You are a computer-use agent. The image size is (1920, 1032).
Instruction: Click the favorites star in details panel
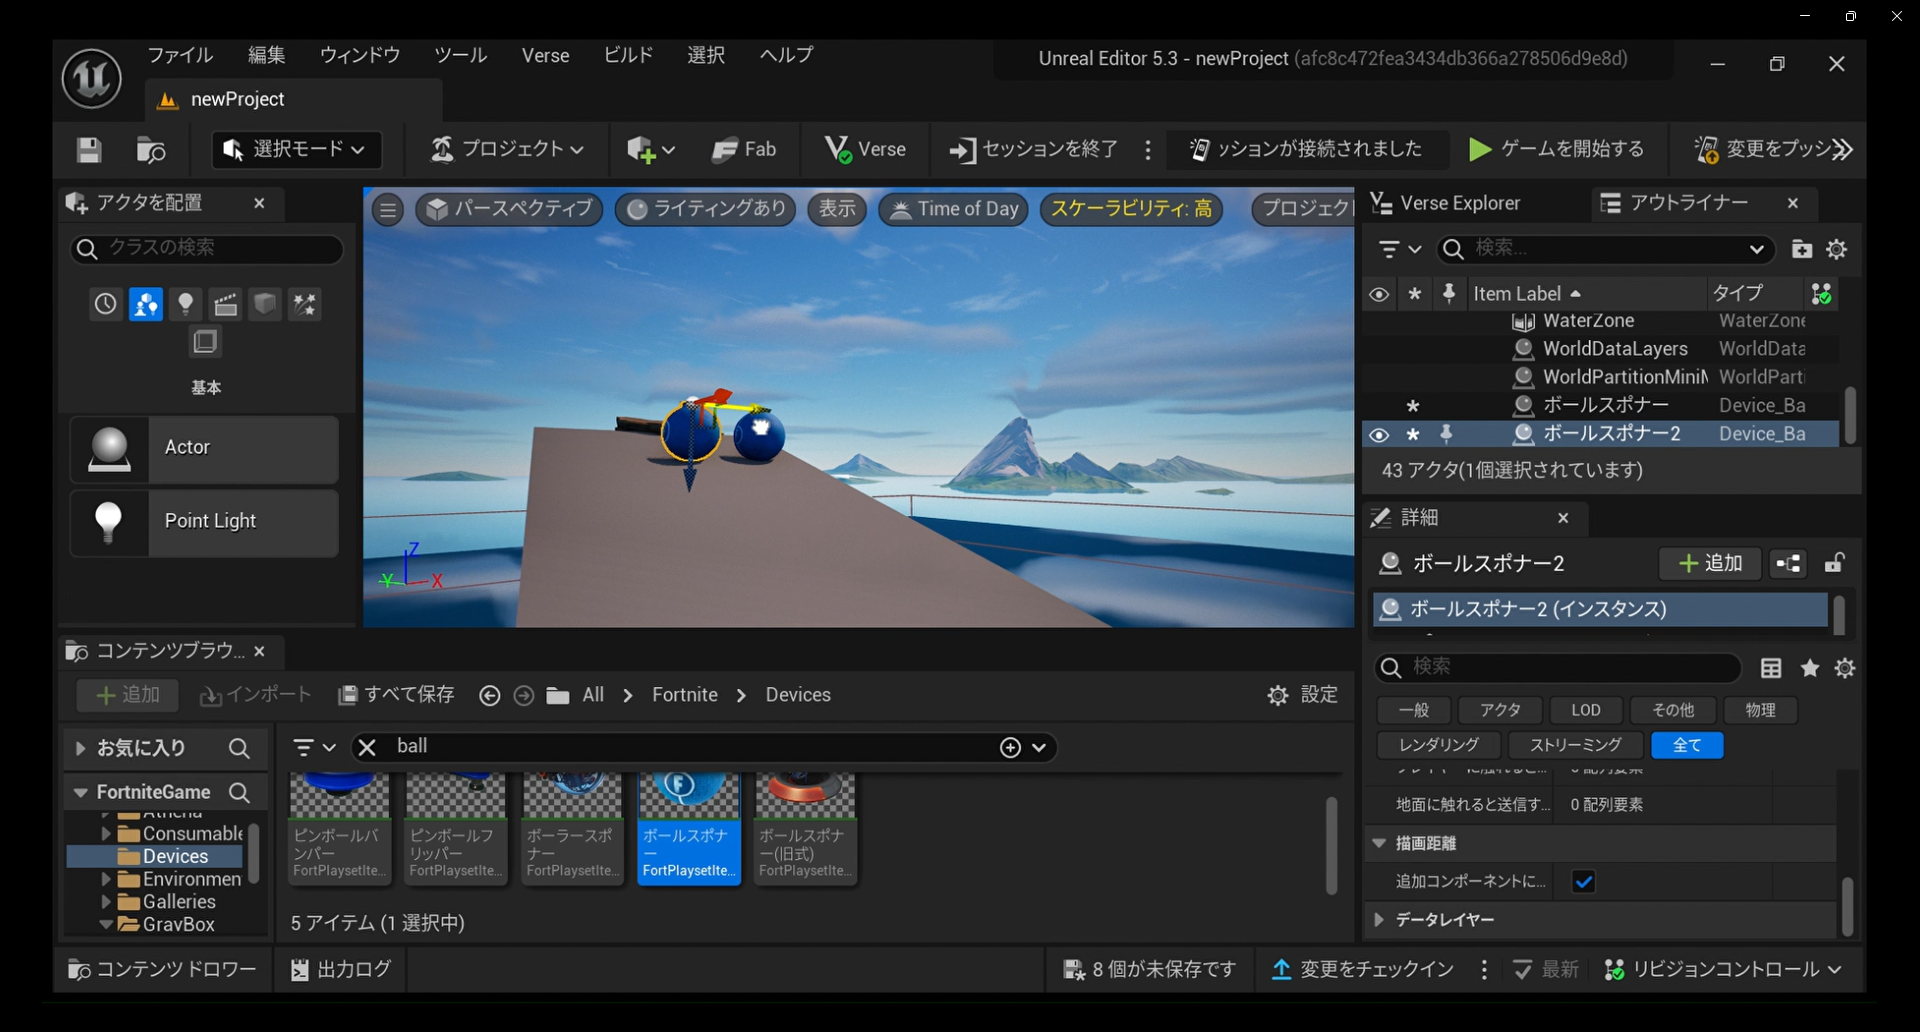[x=1810, y=668]
